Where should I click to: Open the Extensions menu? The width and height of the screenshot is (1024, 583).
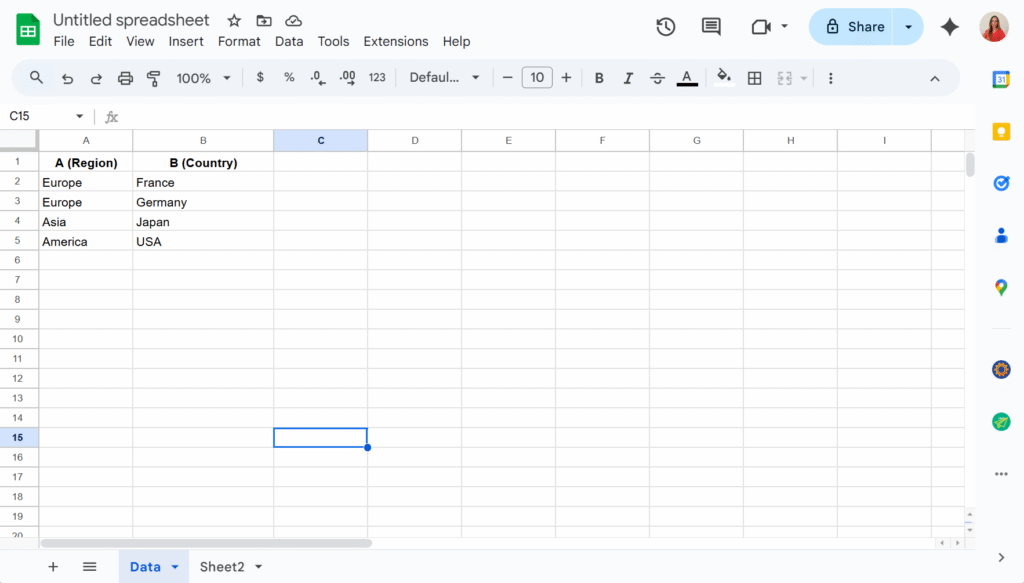point(396,41)
